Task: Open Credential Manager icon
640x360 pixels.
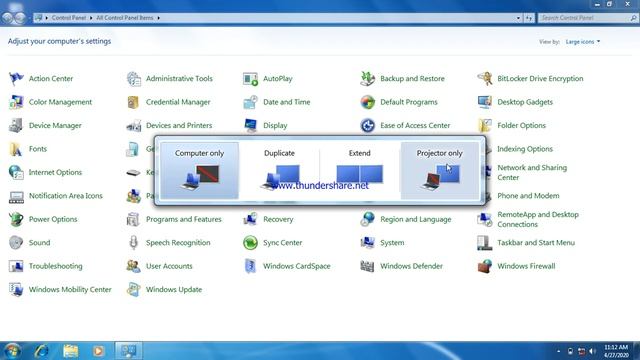Action: (x=133, y=102)
